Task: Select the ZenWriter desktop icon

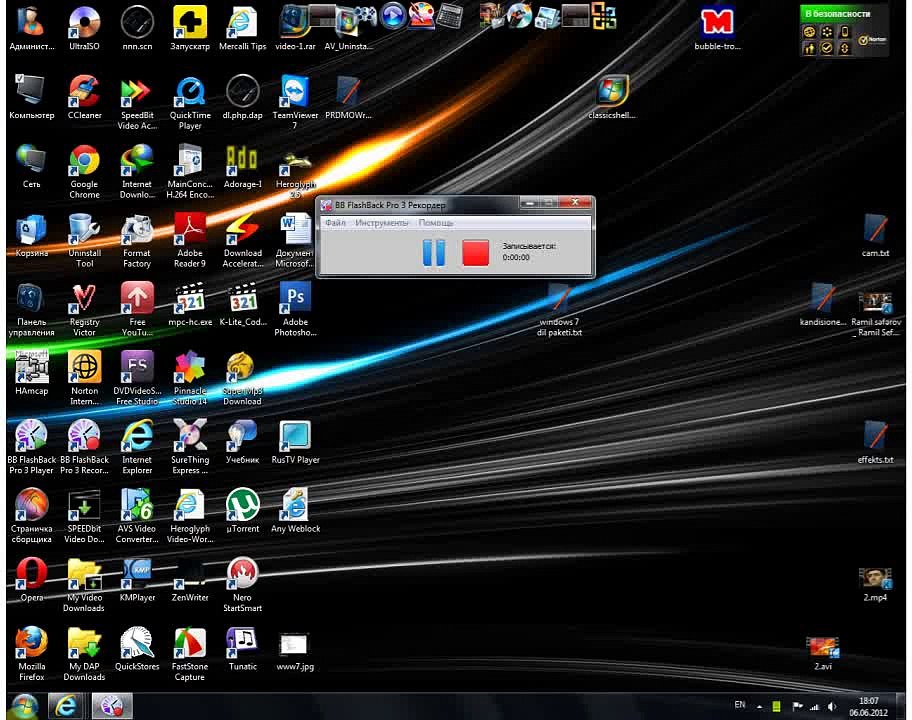Action: coord(190,580)
